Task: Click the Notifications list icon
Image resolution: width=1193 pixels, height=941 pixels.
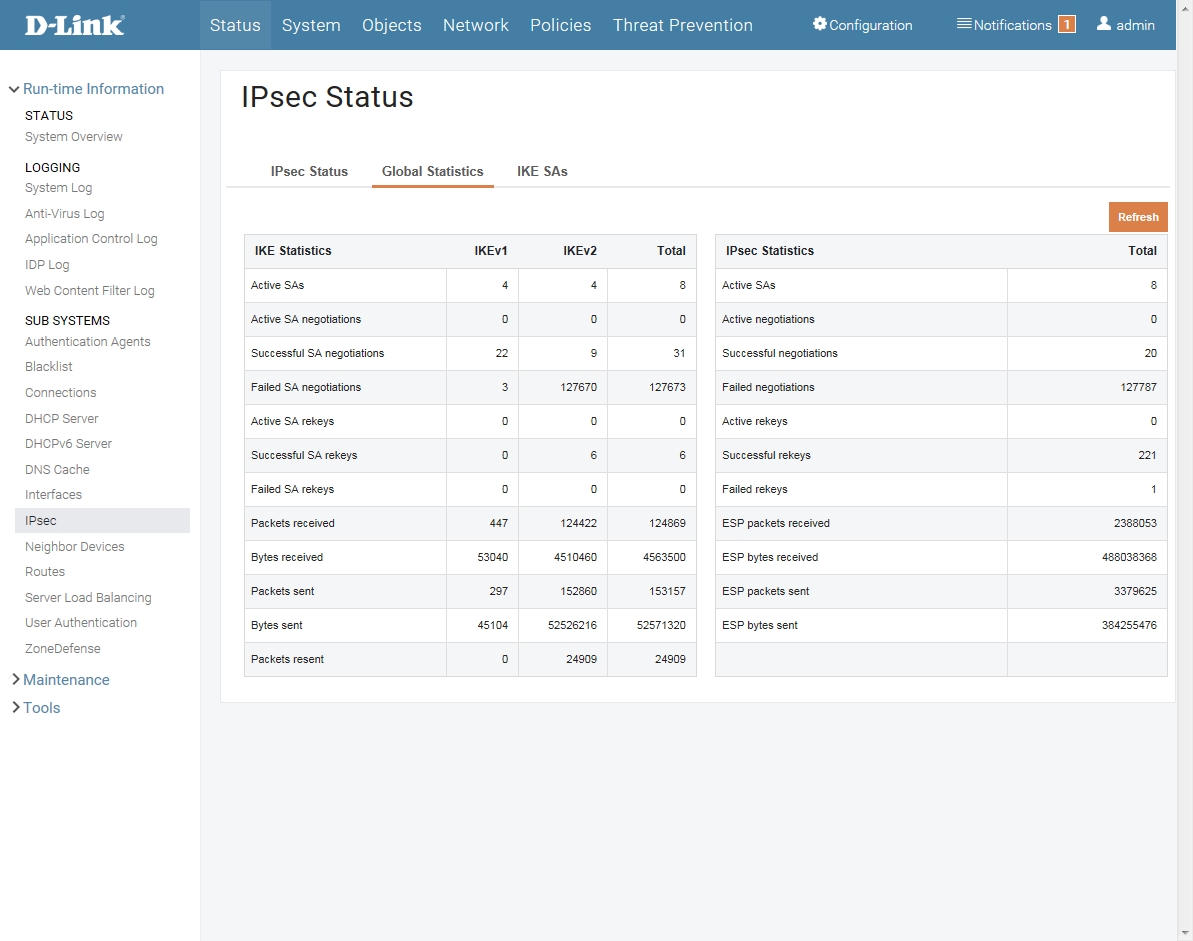Action: pyautogui.click(x=963, y=24)
